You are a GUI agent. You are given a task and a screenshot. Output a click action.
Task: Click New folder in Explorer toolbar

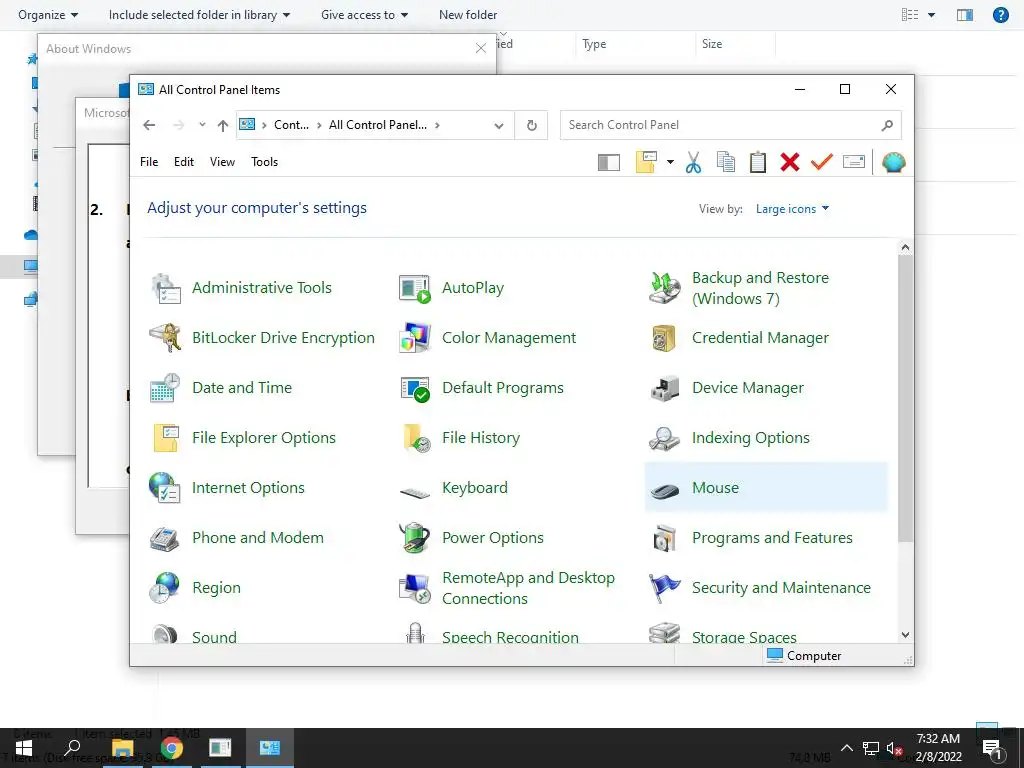point(468,14)
